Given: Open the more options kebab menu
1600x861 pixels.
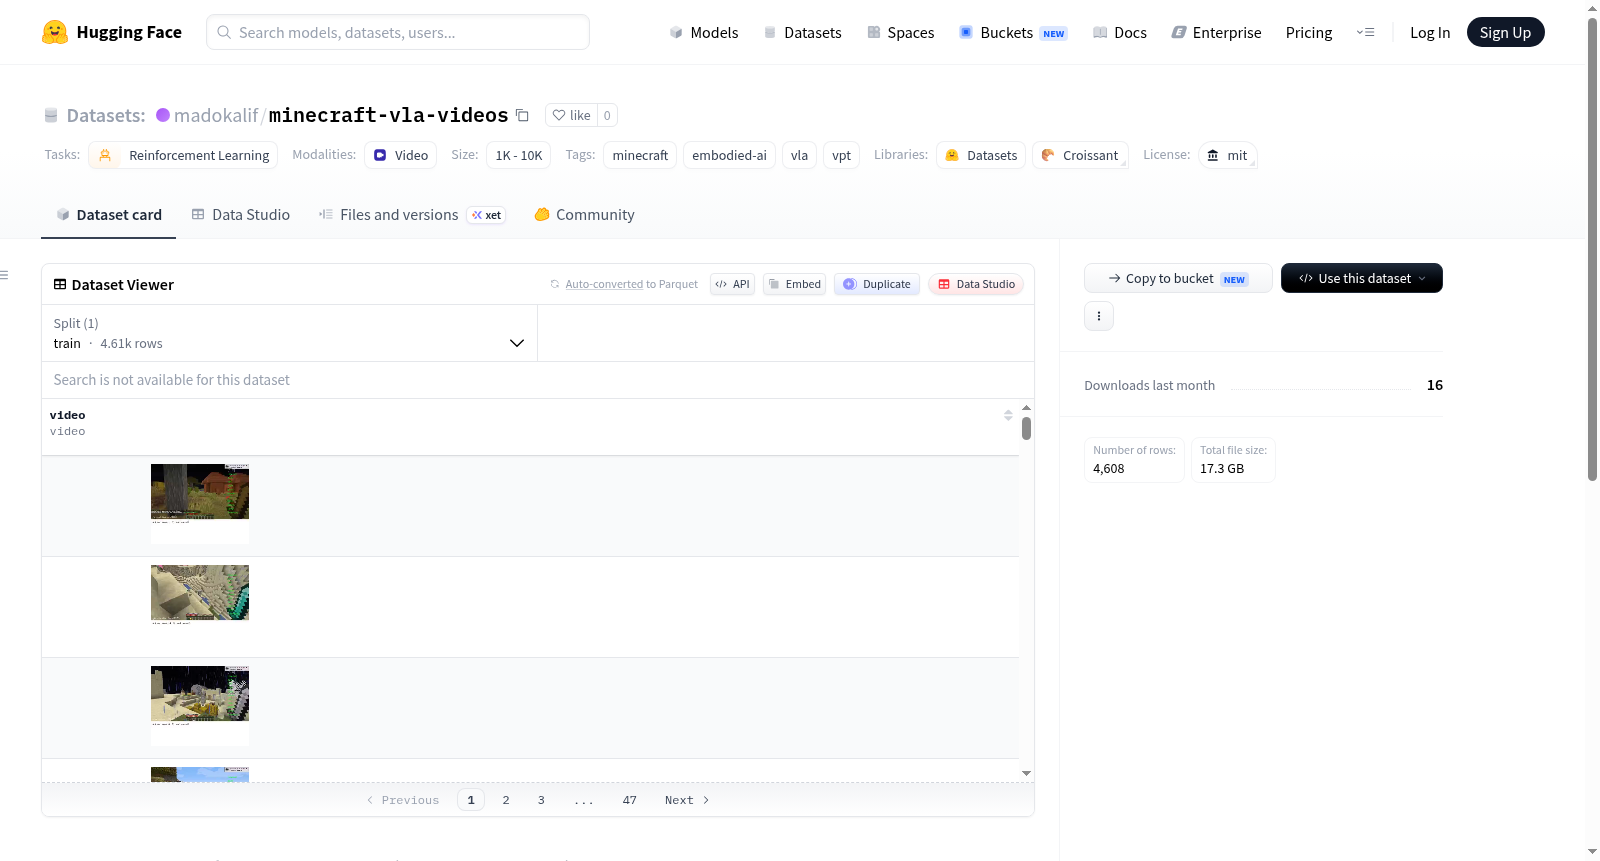Looking at the screenshot, I should coord(1099,316).
